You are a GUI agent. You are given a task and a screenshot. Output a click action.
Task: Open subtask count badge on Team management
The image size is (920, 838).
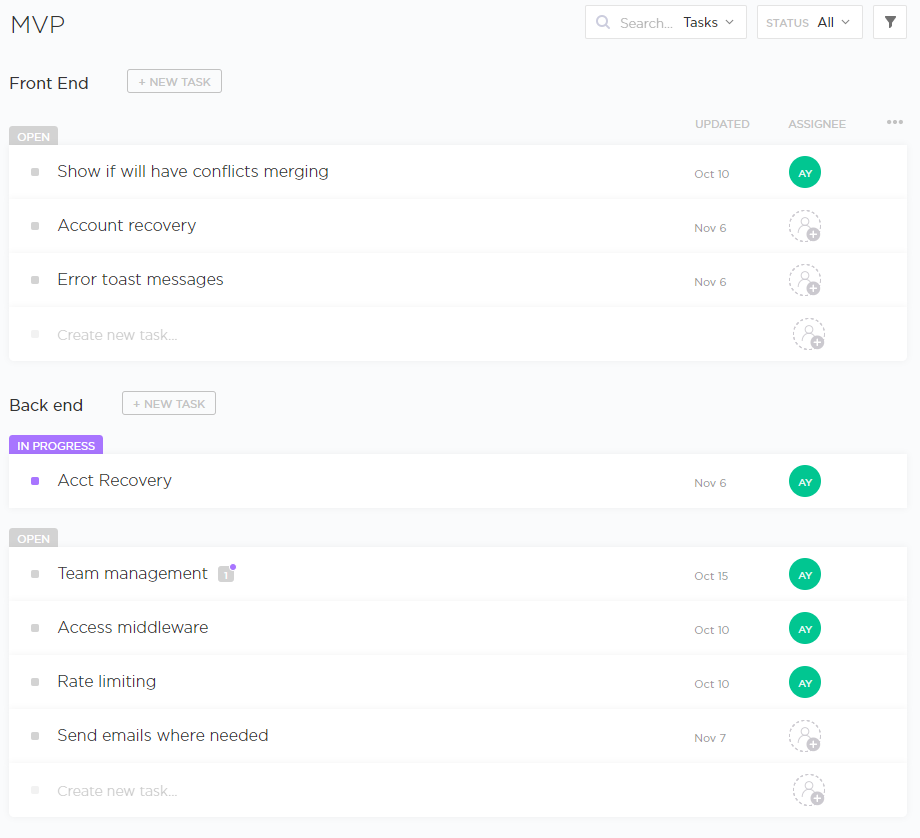click(x=226, y=574)
